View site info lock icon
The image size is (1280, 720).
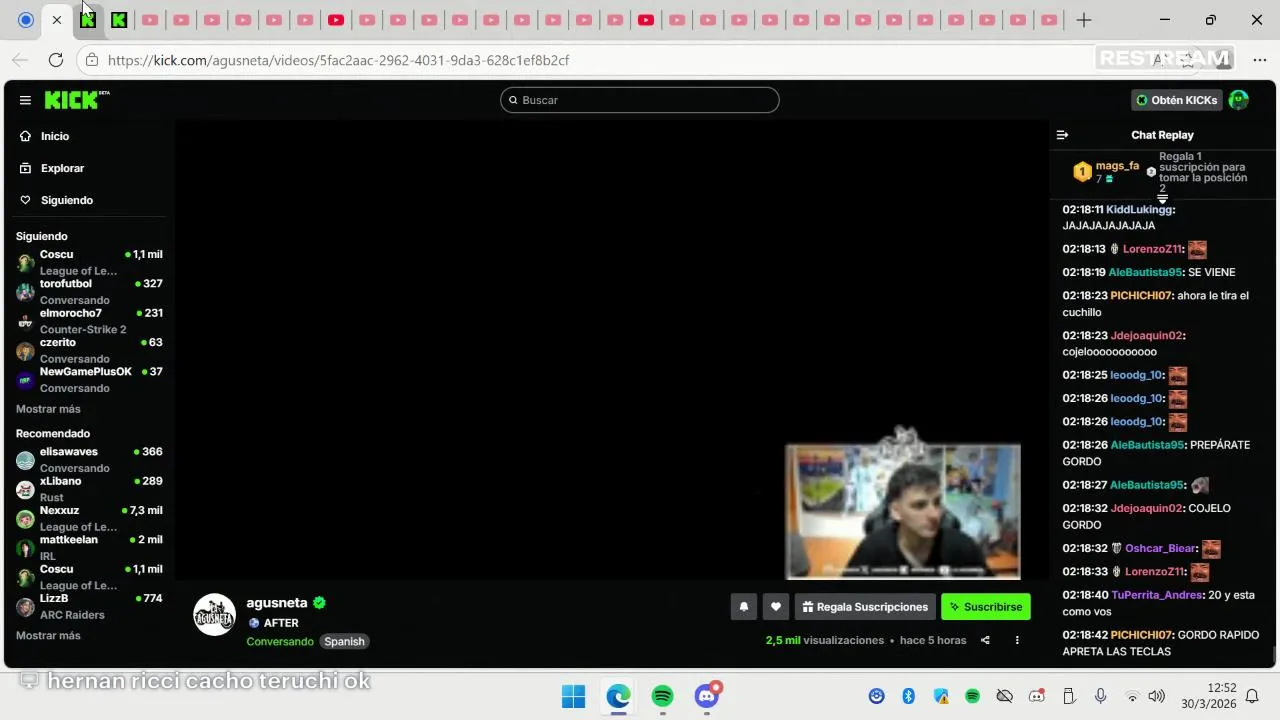coord(91,60)
